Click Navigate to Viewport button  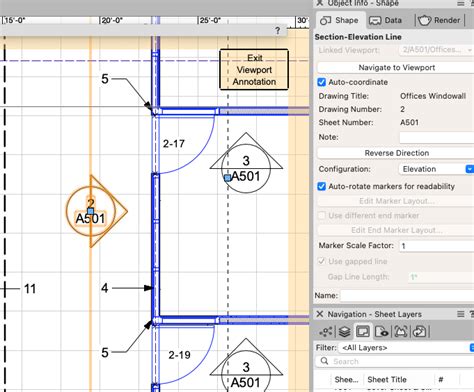pos(396,68)
